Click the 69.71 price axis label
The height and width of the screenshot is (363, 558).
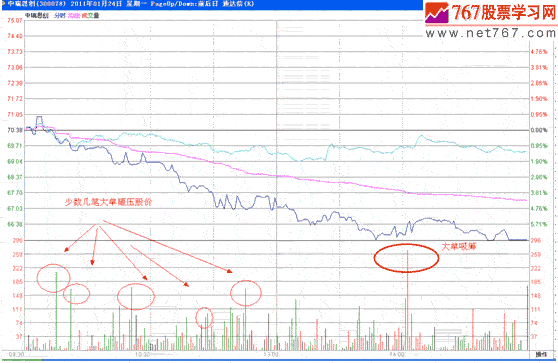pos(15,146)
